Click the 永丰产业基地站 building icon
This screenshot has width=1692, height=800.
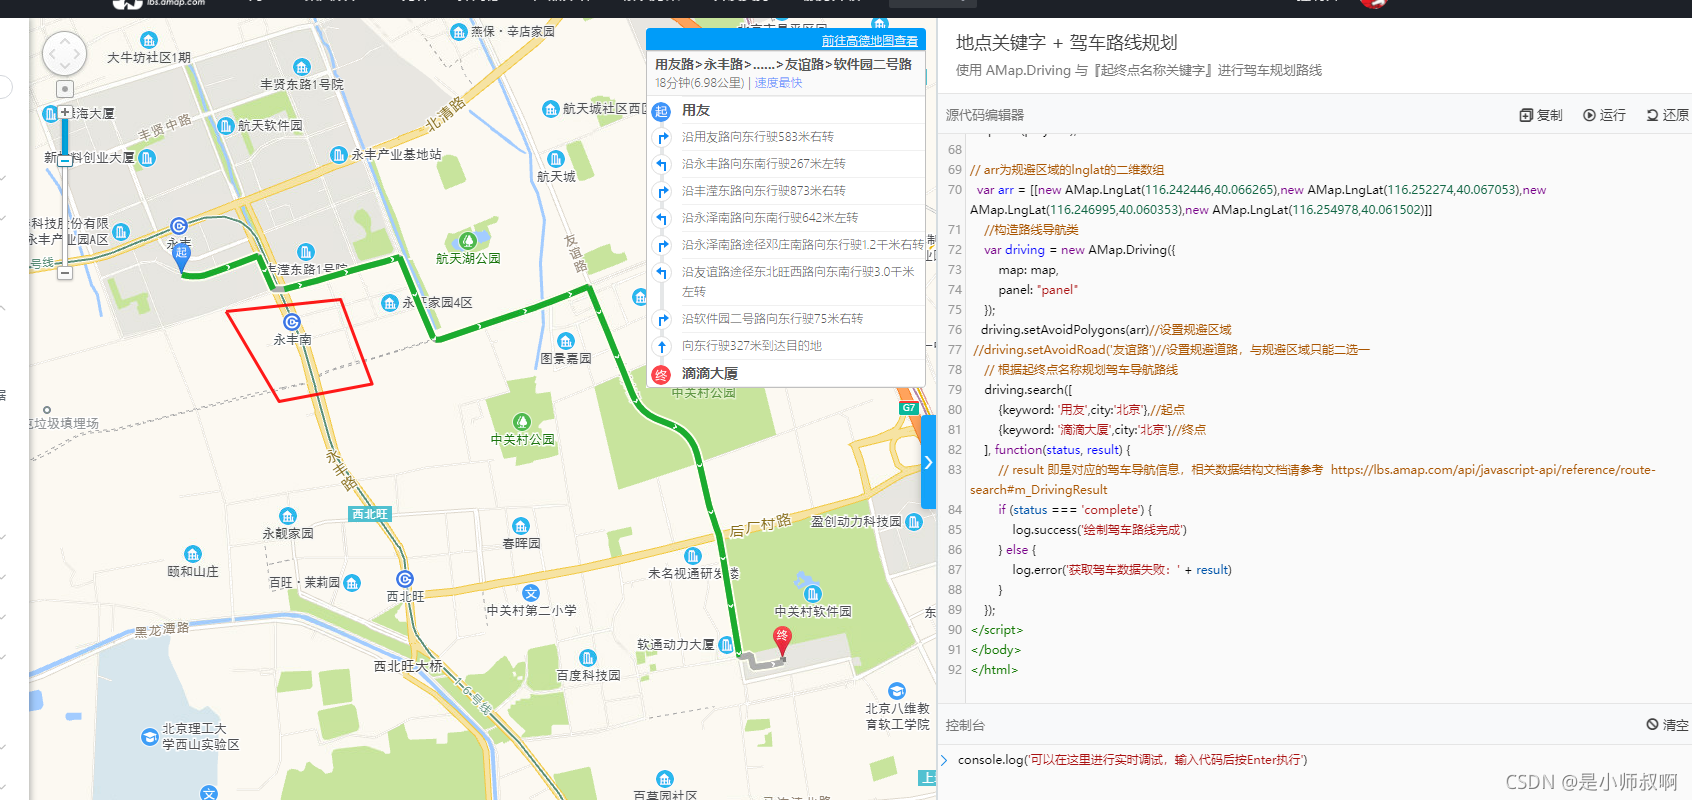click(339, 155)
